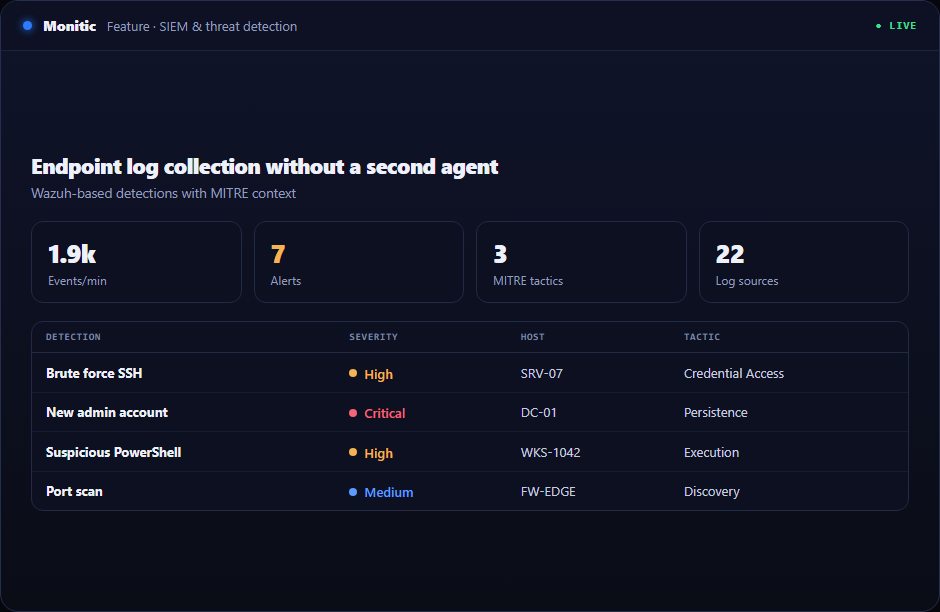Click High severity label for Suspicious PowerShell

[379, 454]
